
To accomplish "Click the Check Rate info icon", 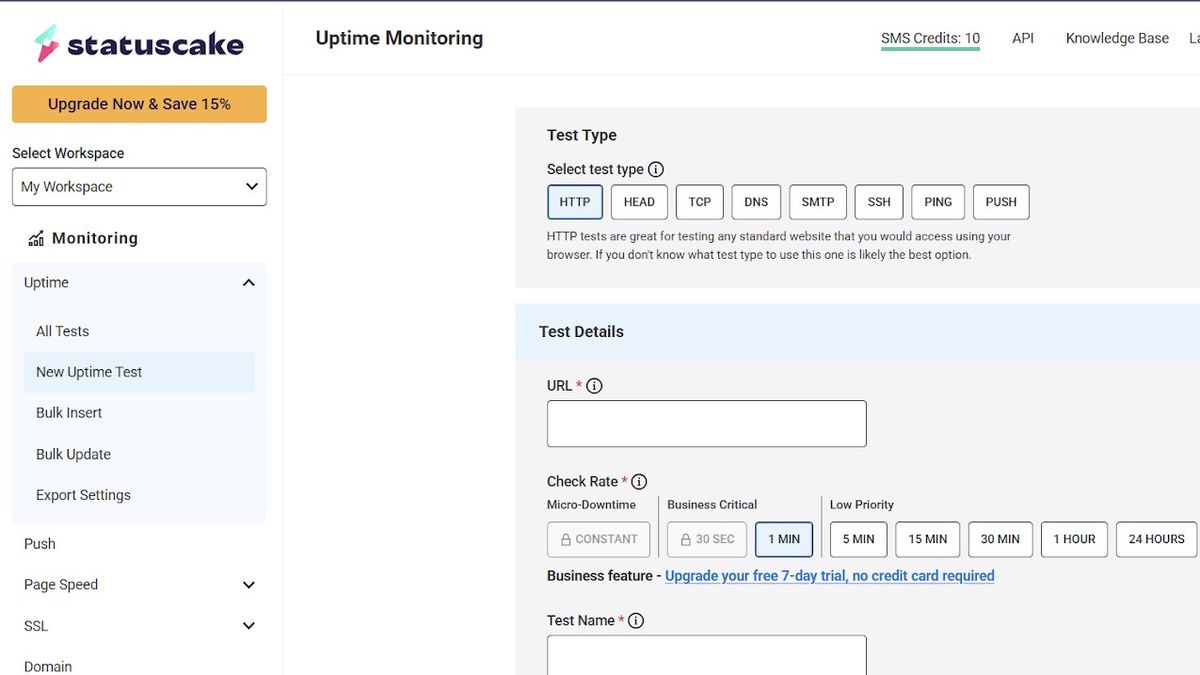I will [639, 481].
